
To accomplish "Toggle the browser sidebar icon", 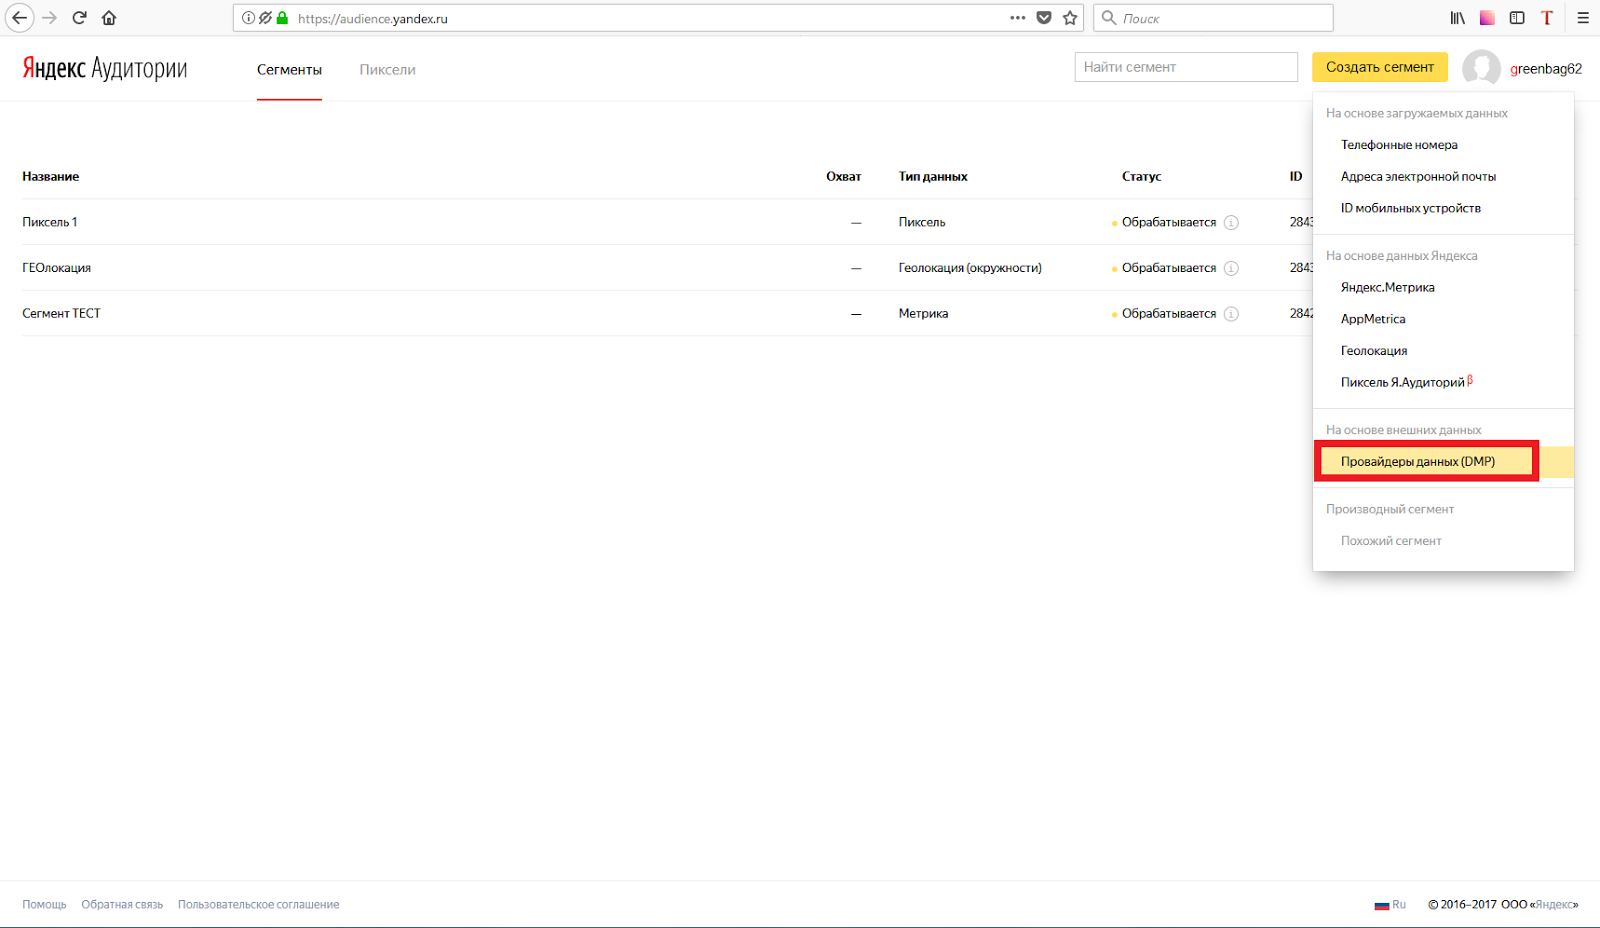I will [x=1517, y=18].
